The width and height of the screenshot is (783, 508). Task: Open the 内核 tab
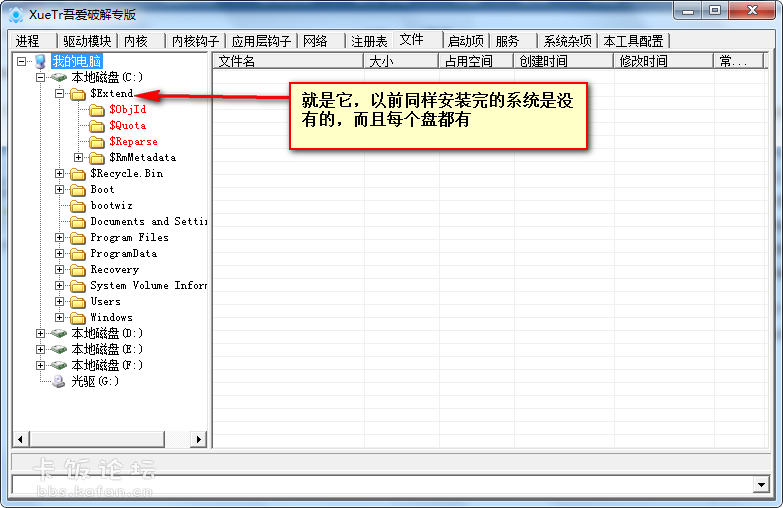click(141, 41)
